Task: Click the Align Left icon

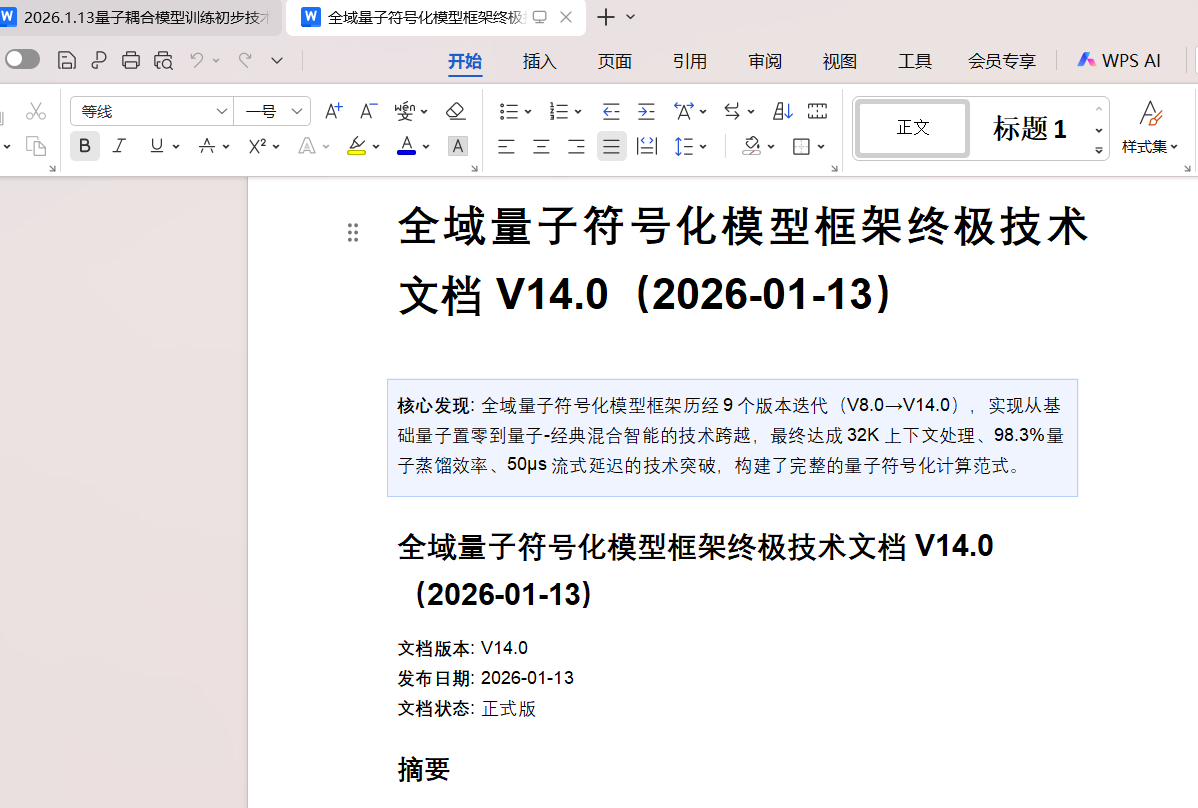Action: pyautogui.click(x=506, y=146)
